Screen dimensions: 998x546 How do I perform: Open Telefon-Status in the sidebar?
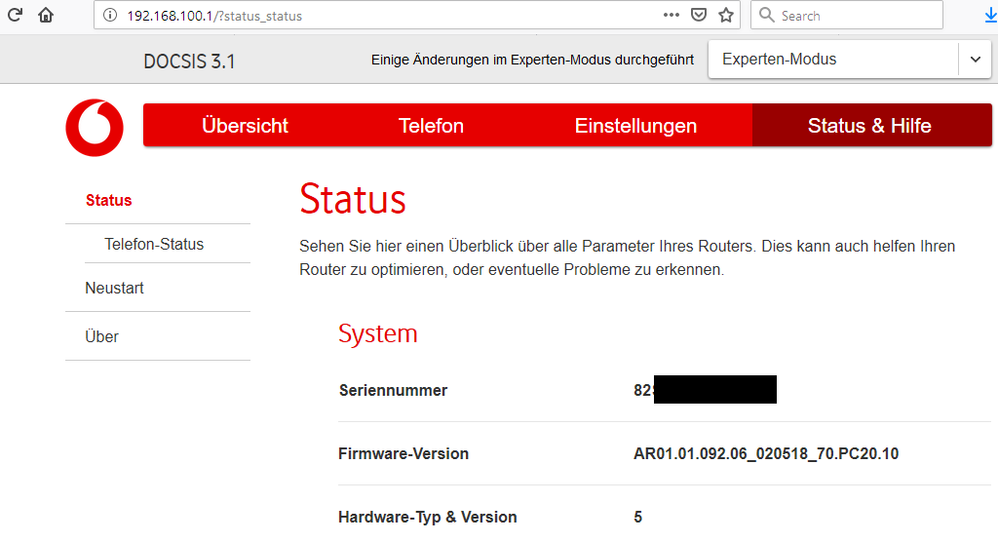click(x=154, y=244)
